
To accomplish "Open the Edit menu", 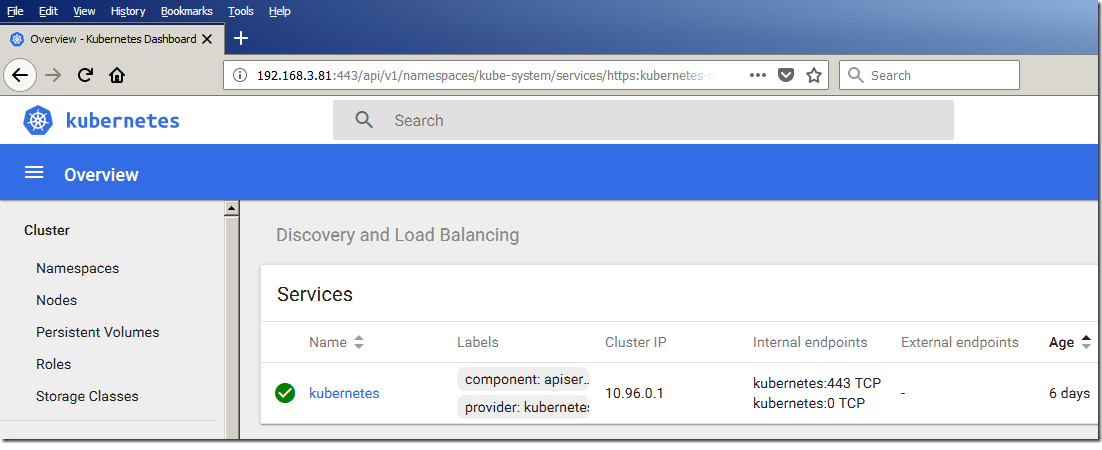I will tap(48, 11).
